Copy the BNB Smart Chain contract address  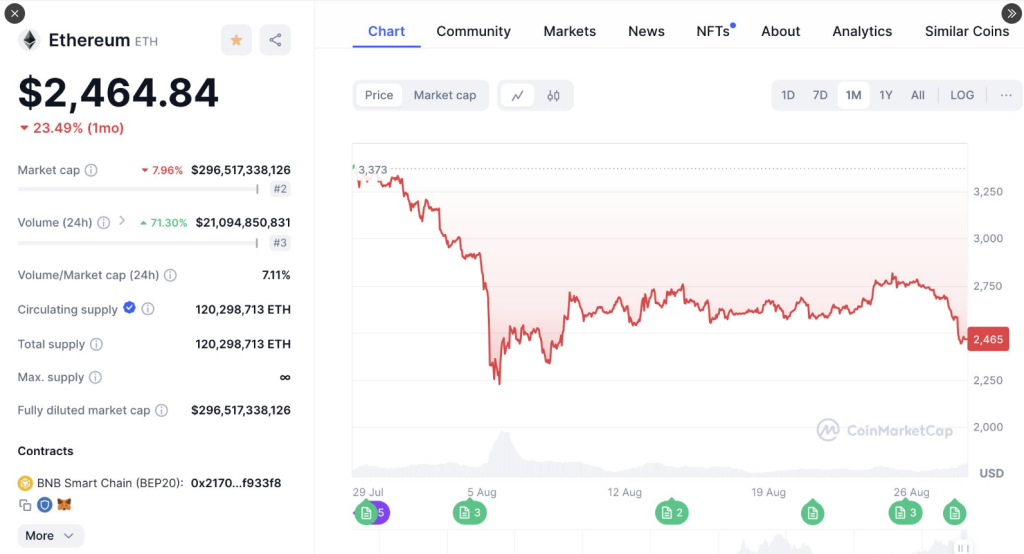click(25, 505)
